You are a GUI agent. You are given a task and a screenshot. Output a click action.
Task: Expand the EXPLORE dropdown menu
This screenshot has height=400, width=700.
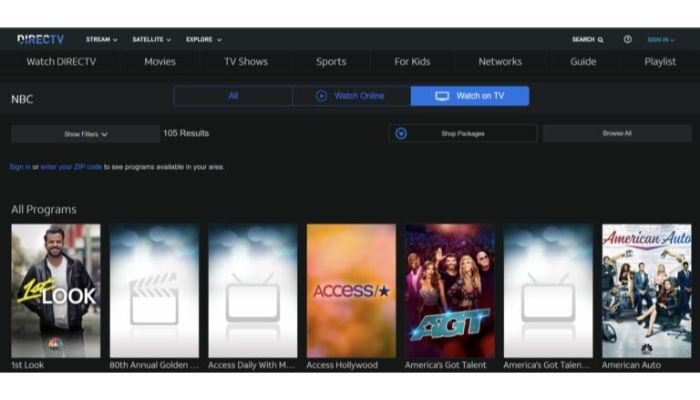(x=204, y=39)
